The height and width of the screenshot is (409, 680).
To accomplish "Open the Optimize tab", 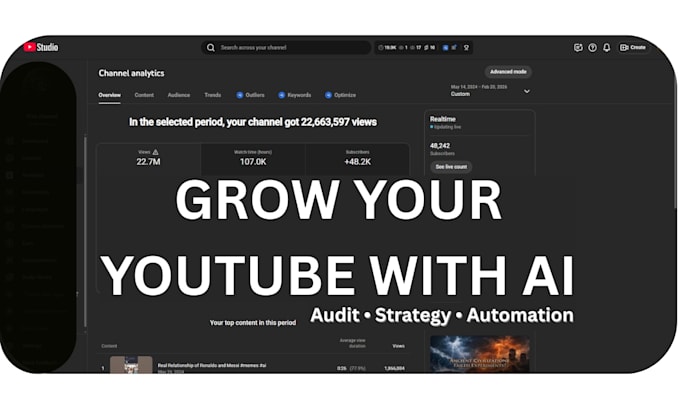I will pyautogui.click(x=340, y=95).
